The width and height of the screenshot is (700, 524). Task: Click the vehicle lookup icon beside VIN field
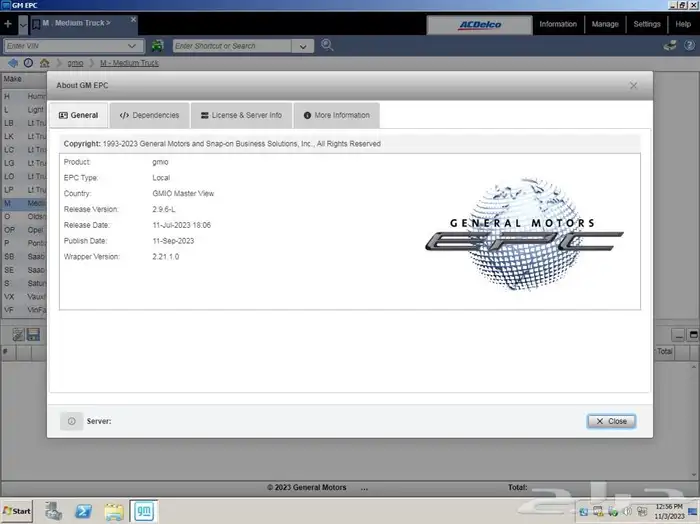coord(158,46)
